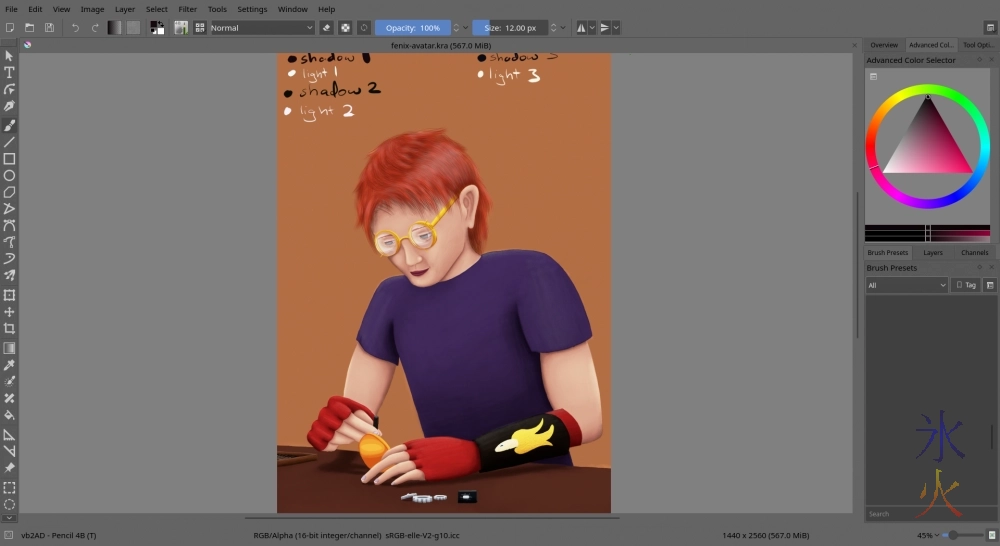Select the Rectangle shape tool
Viewport: 1000px width, 546px height.
9,159
